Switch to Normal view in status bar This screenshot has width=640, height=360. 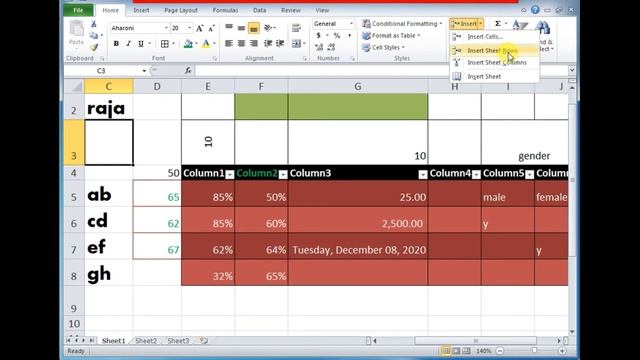pos(446,351)
